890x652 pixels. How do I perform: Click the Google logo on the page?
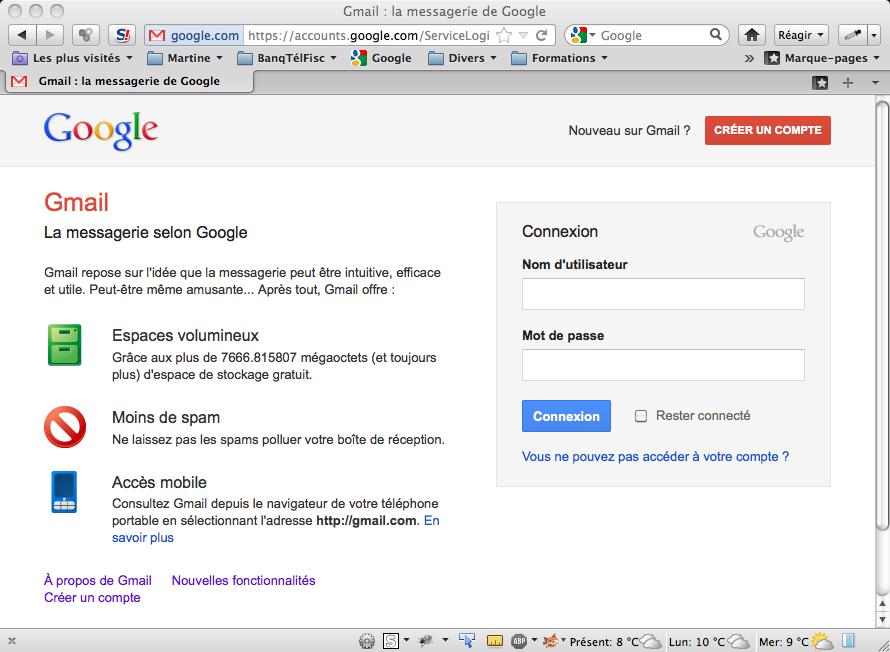tap(100, 131)
